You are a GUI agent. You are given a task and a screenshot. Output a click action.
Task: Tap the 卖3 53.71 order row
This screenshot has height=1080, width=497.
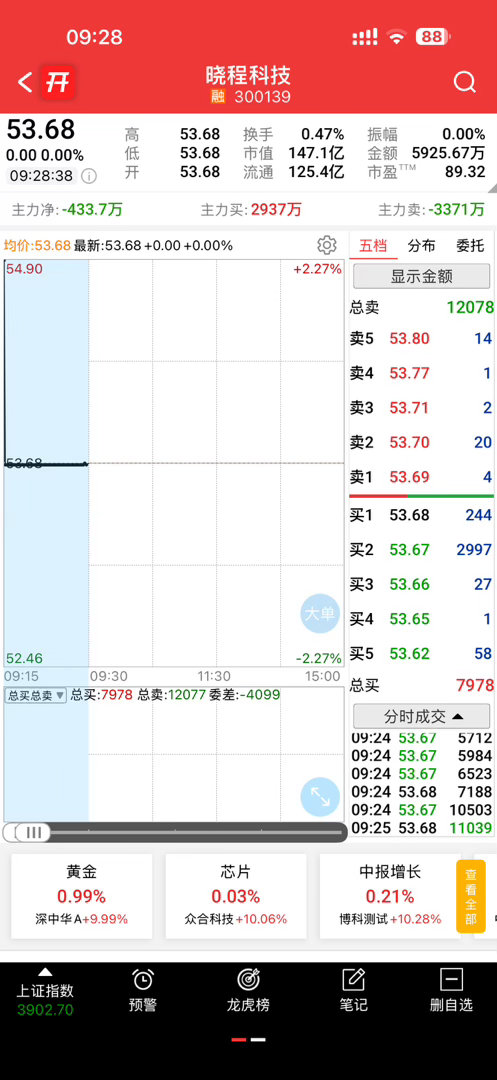click(421, 408)
